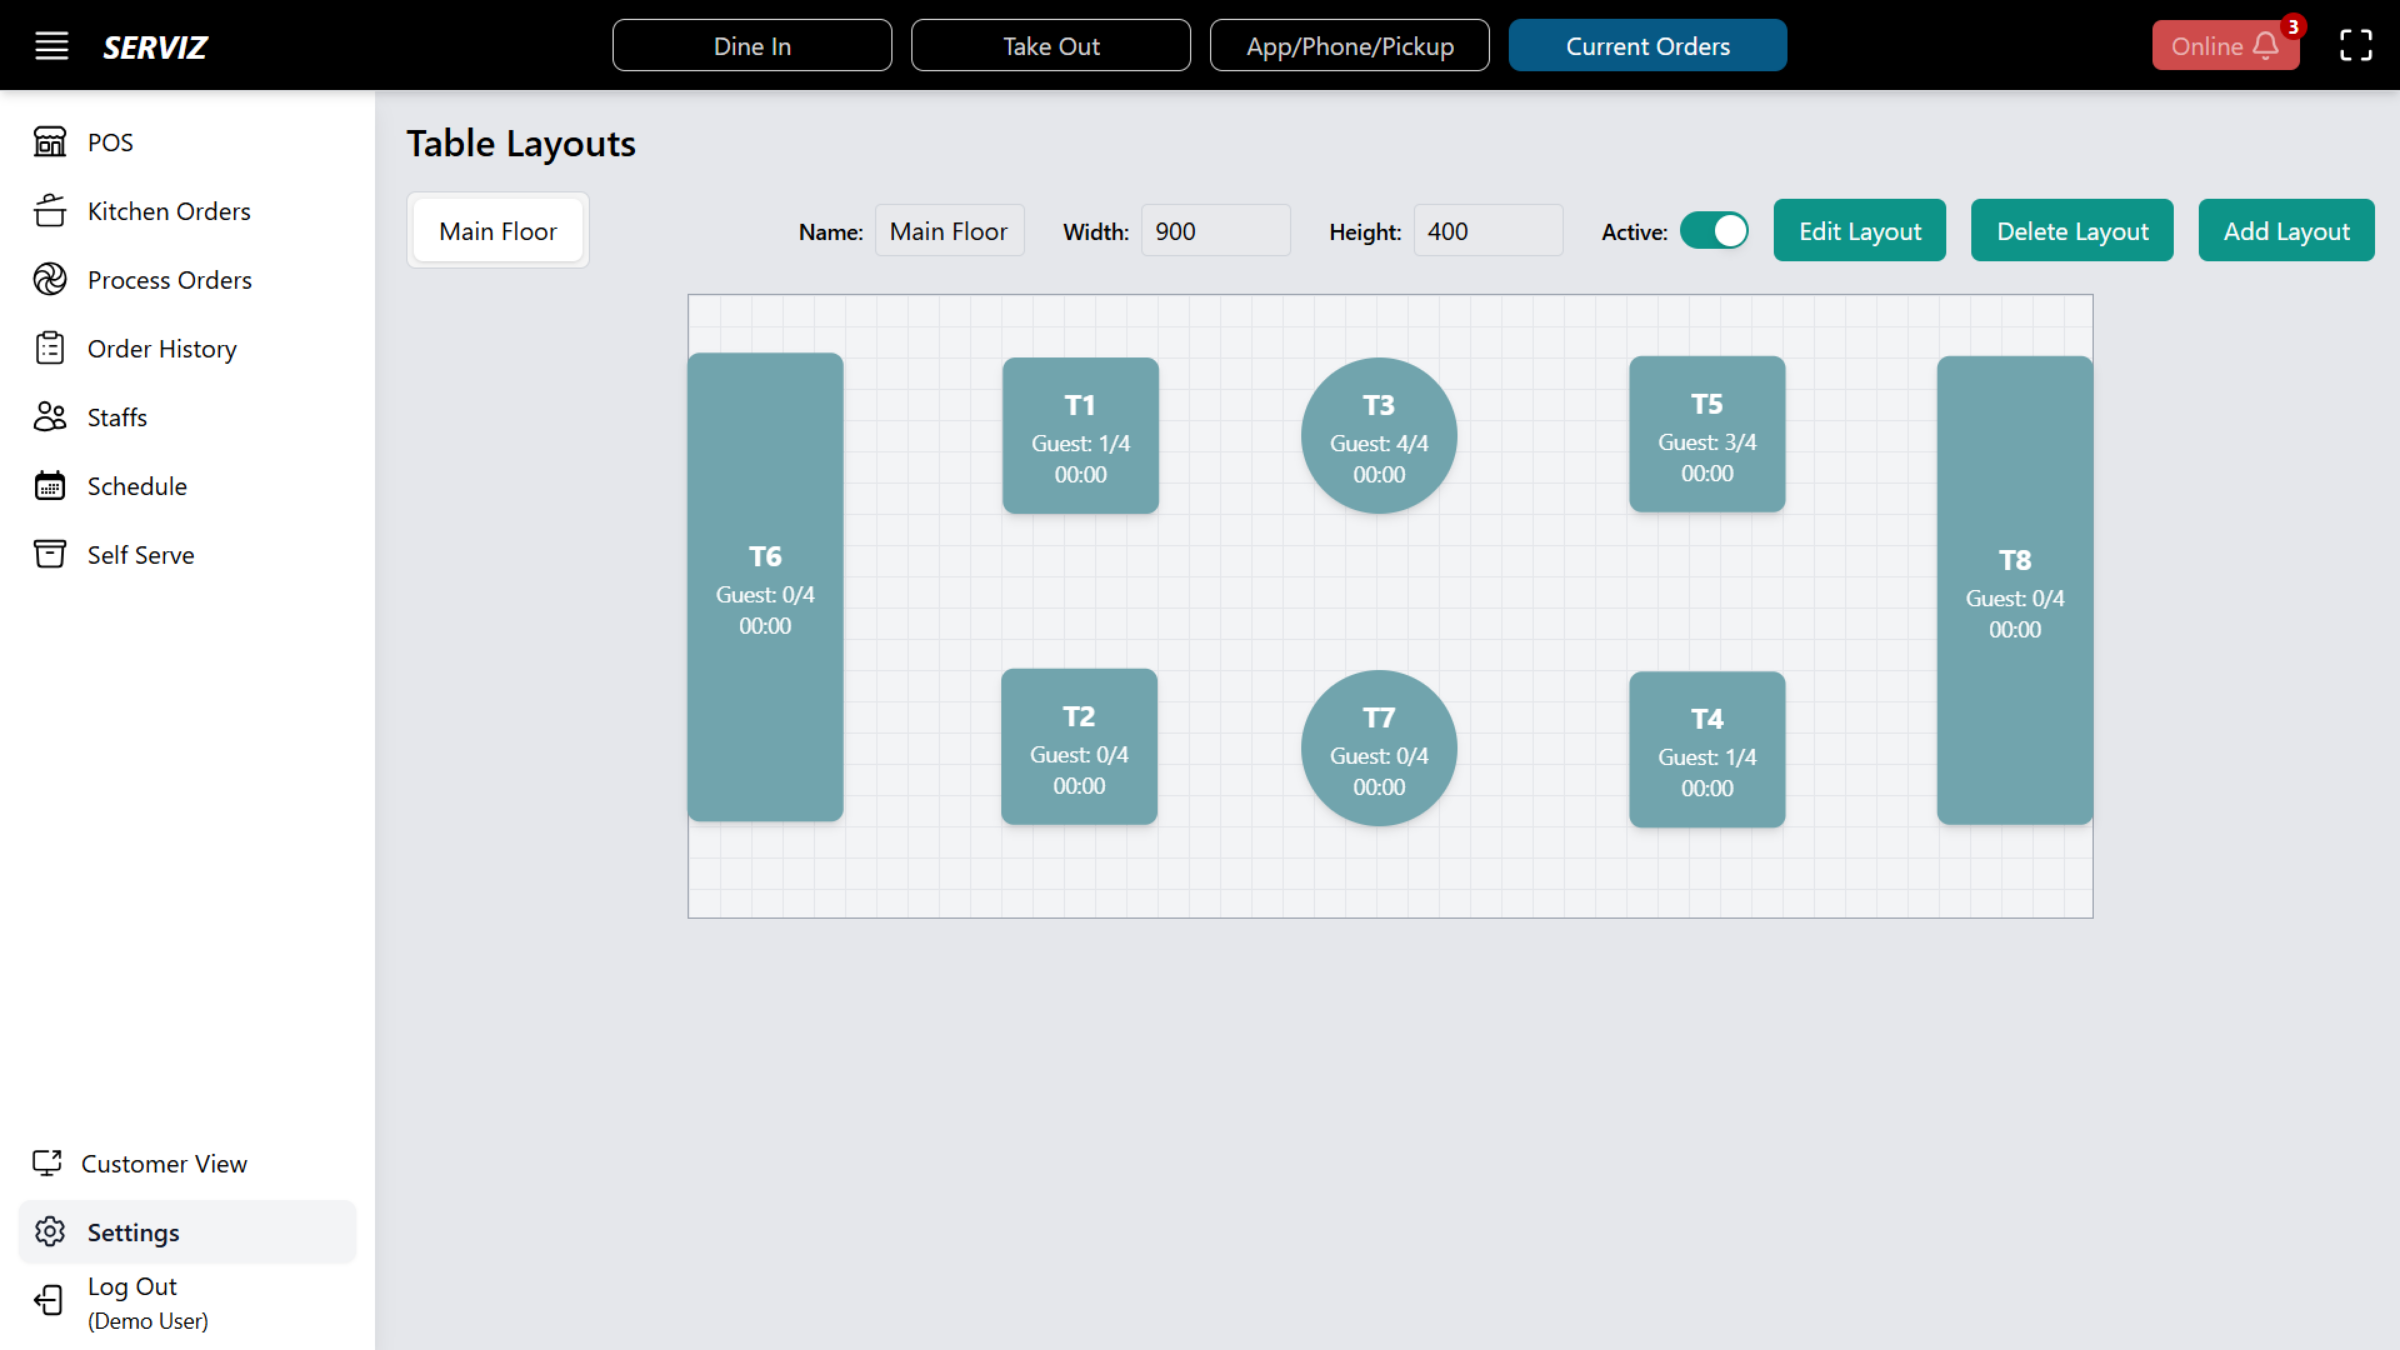Image resolution: width=2400 pixels, height=1350 pixels.
Task: Switch to the Dine In tab
Action: pos(752,46)
